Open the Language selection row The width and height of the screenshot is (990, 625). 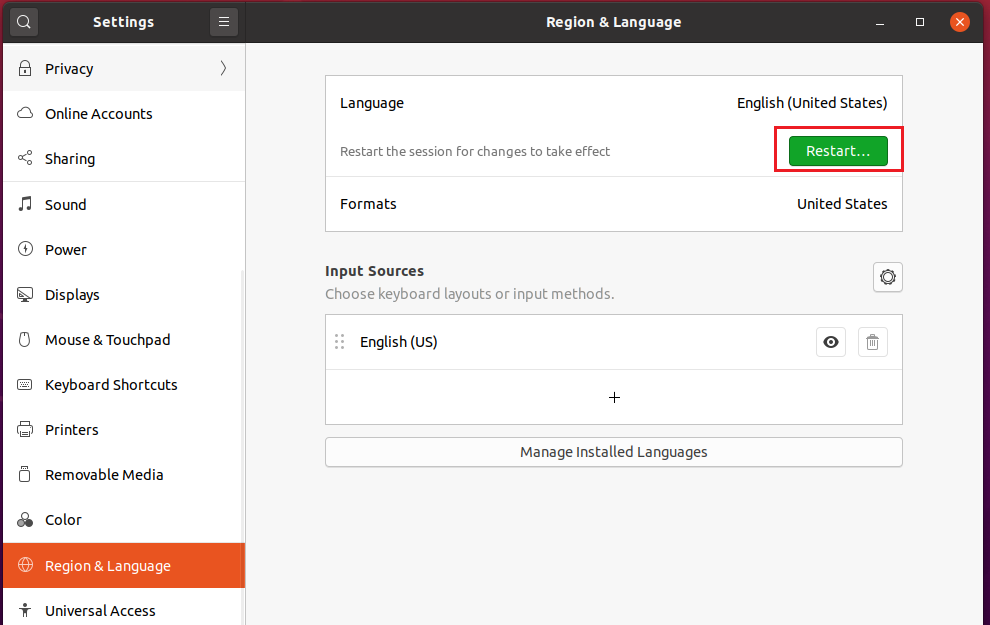coord(613,103)
